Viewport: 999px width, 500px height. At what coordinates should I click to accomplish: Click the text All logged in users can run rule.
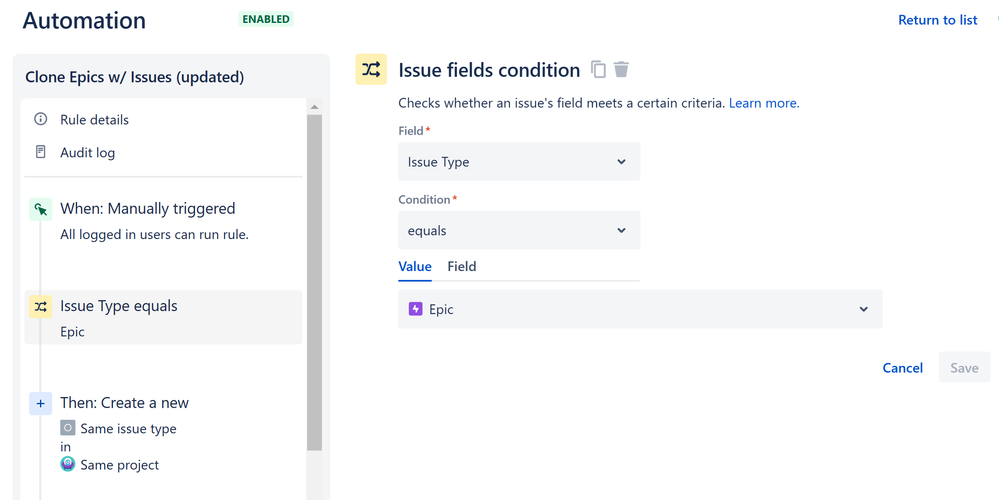coord(154,234)
